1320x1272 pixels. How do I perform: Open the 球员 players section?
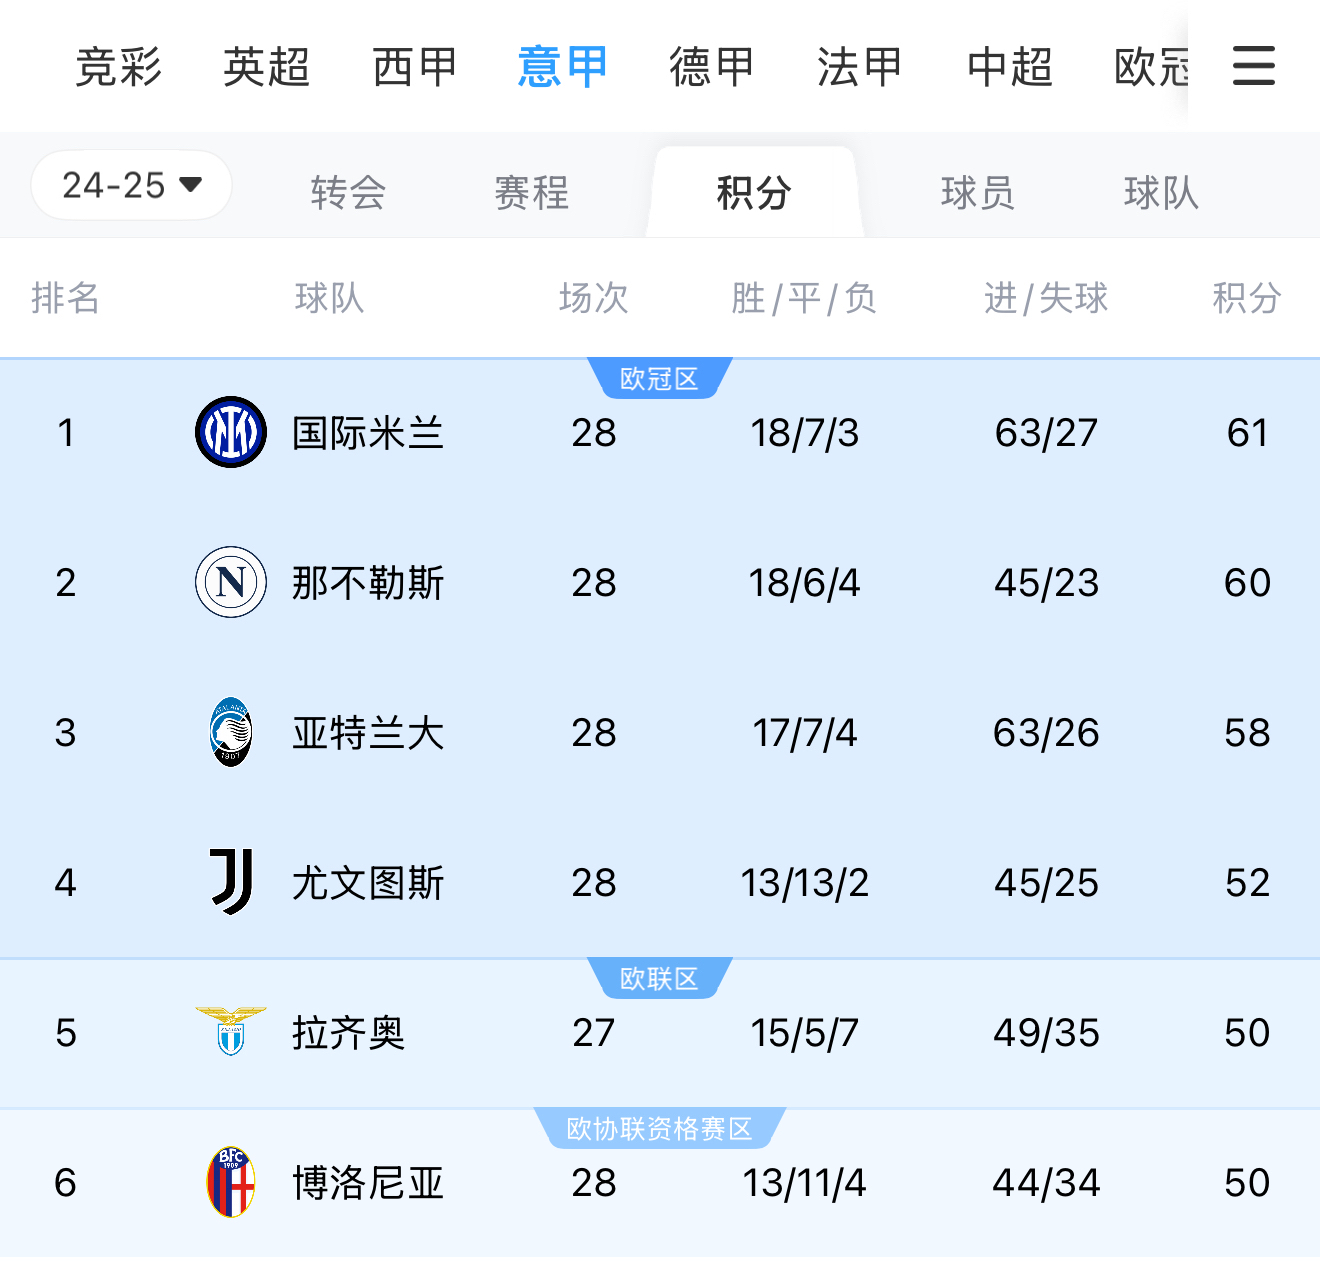[x=977, y=192]
